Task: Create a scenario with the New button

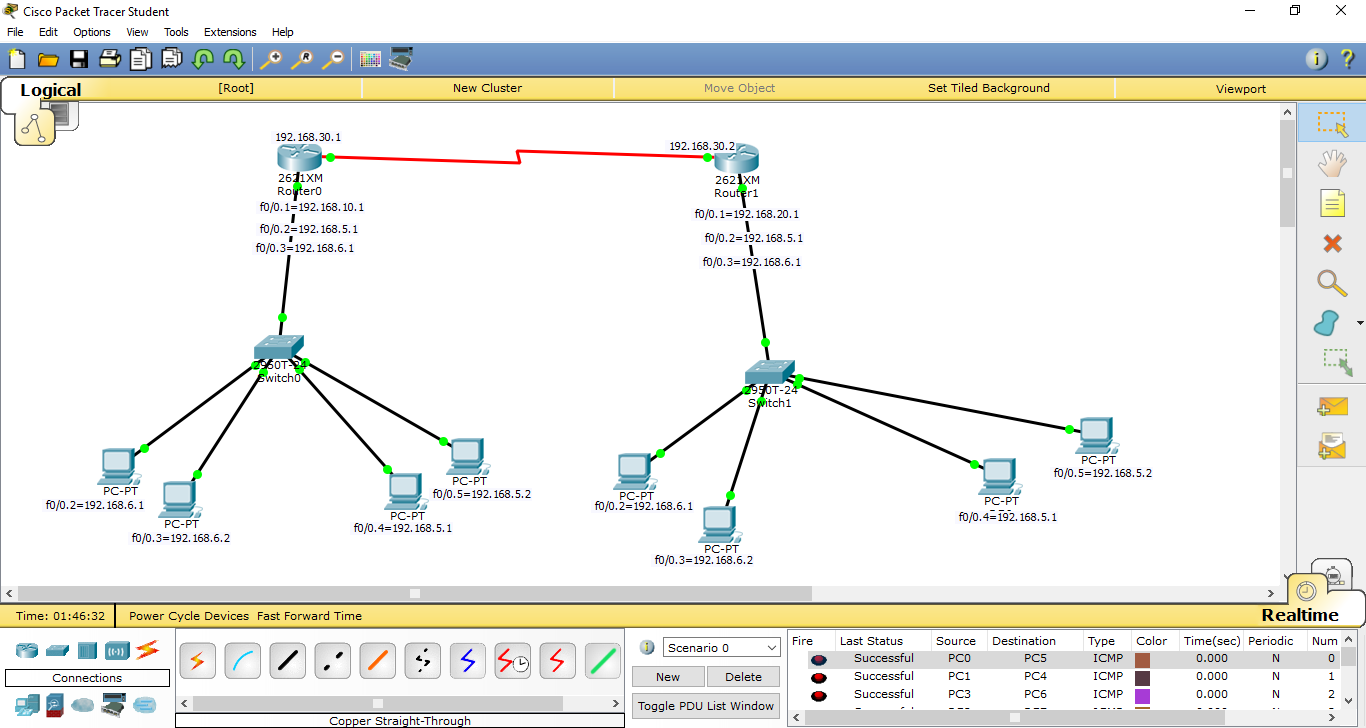Action: (667, 676)
